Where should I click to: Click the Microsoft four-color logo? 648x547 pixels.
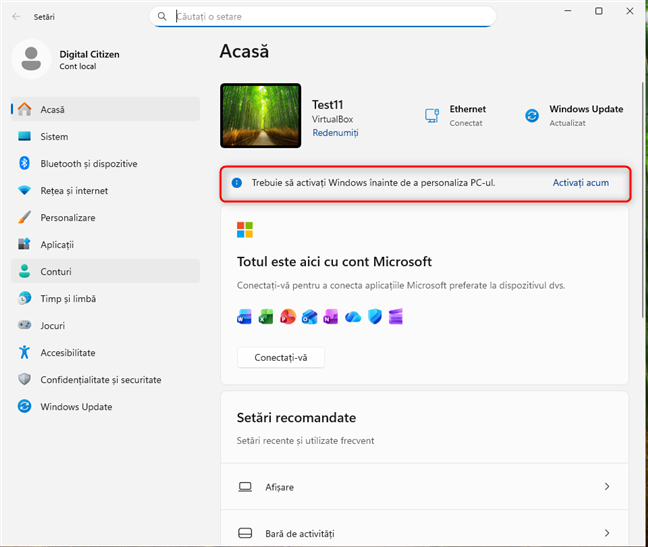pos(245,230)
